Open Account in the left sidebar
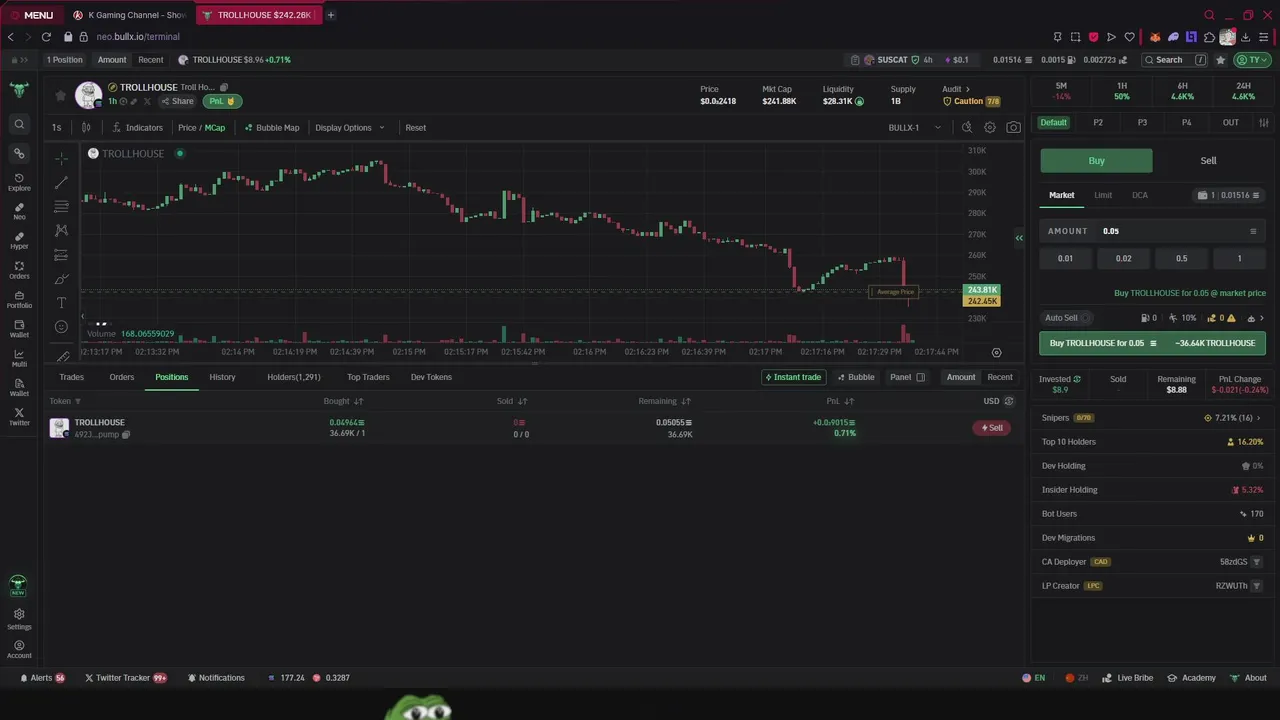This screenshot has height=720, width=1280. tap(19, 649)
